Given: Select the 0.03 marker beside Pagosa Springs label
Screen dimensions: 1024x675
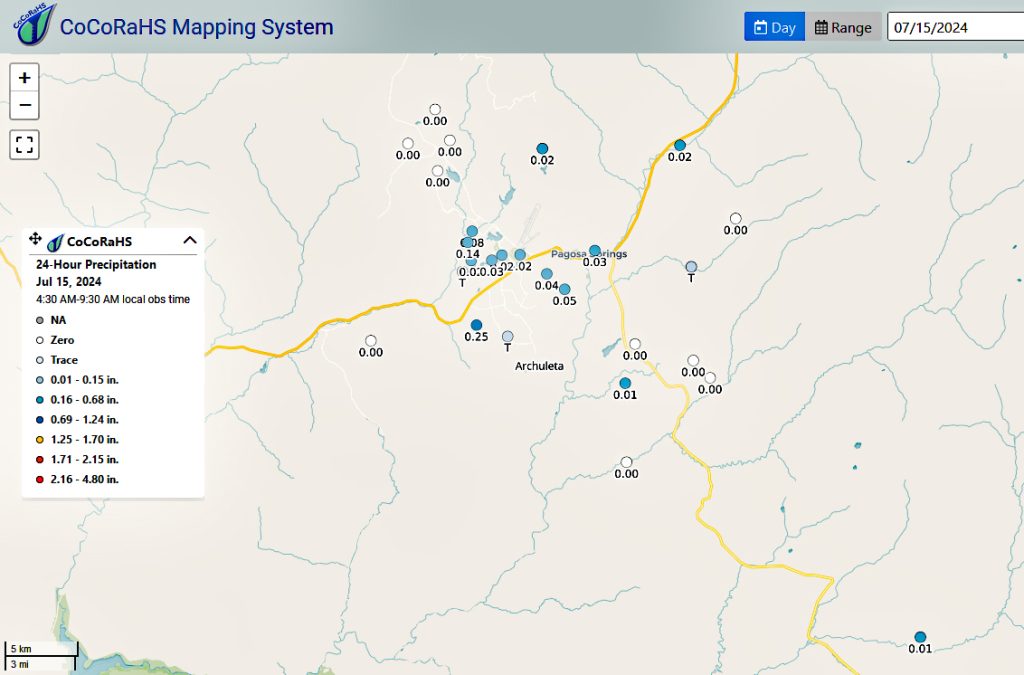Looking at the screenshot, I should click(x=594, y=251).
